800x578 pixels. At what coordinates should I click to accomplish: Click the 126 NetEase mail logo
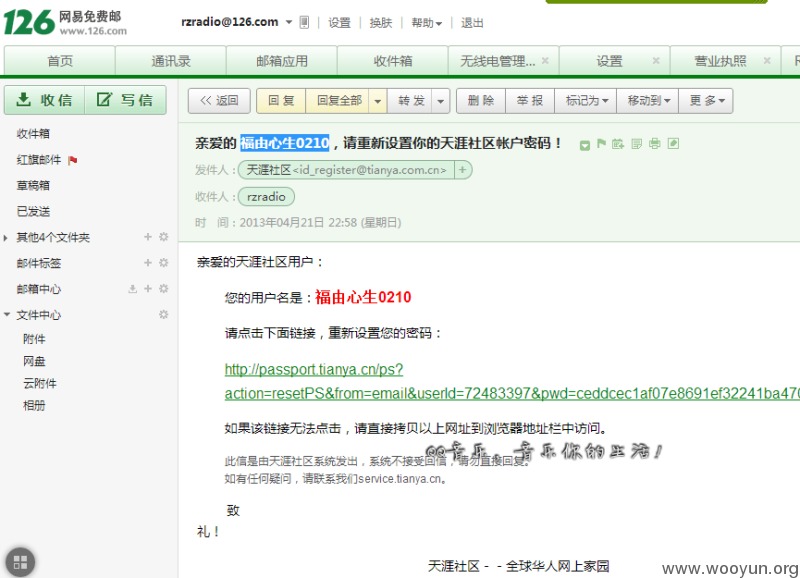pos(65,23)
